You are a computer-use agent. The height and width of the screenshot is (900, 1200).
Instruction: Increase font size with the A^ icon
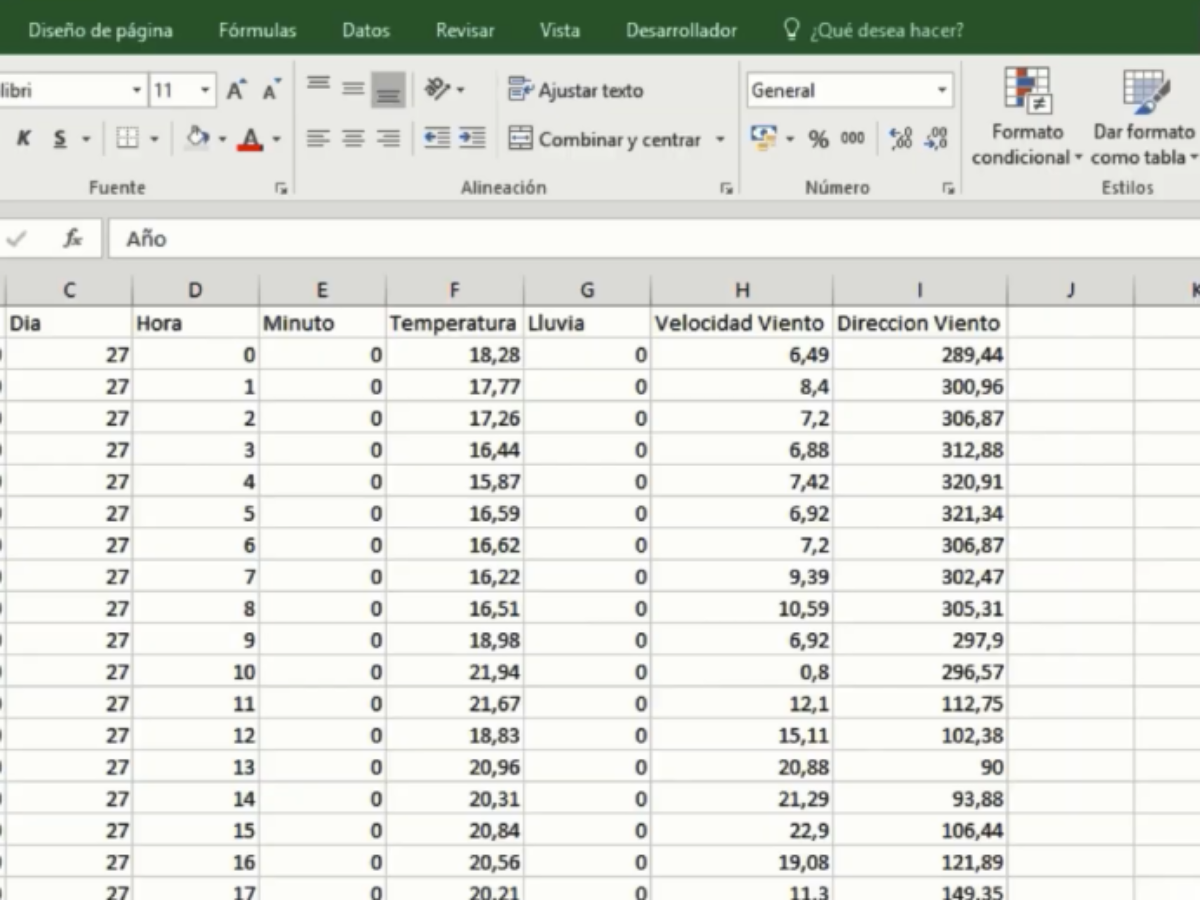coord(236,88)
